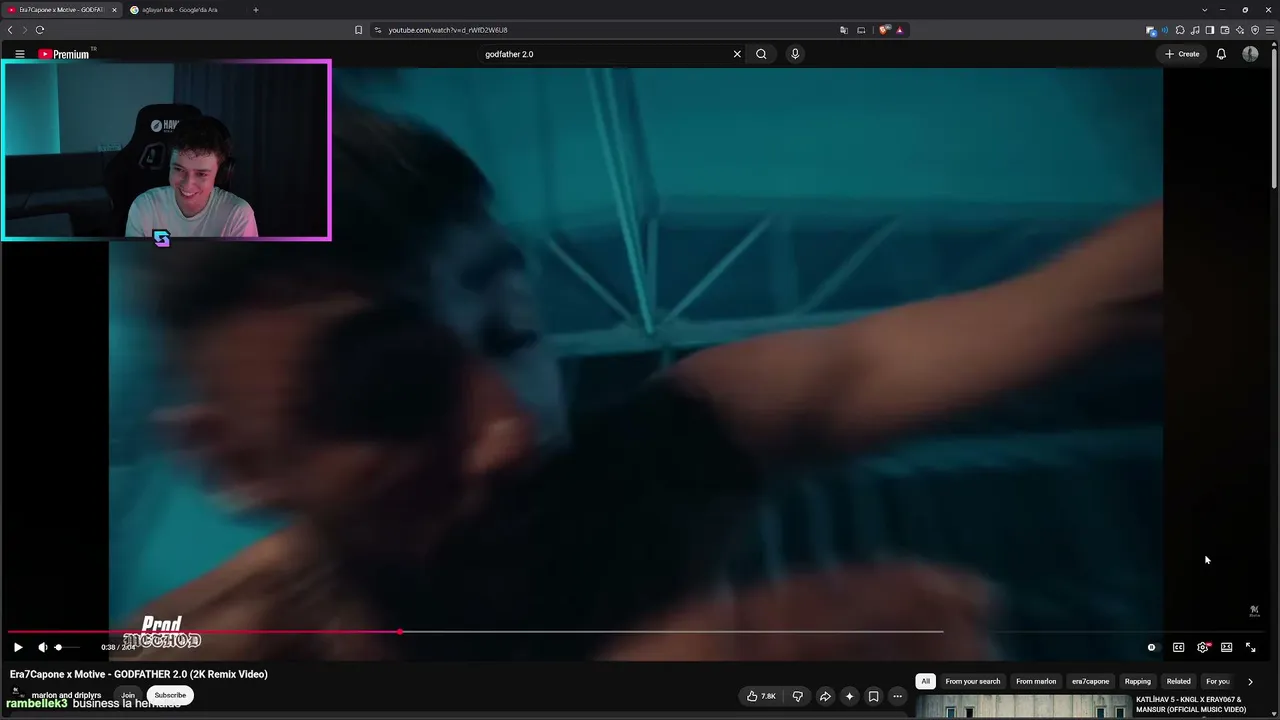The image size is (1280, 720).
Task: Mute the video volume
Action: [x=42, y=647]
